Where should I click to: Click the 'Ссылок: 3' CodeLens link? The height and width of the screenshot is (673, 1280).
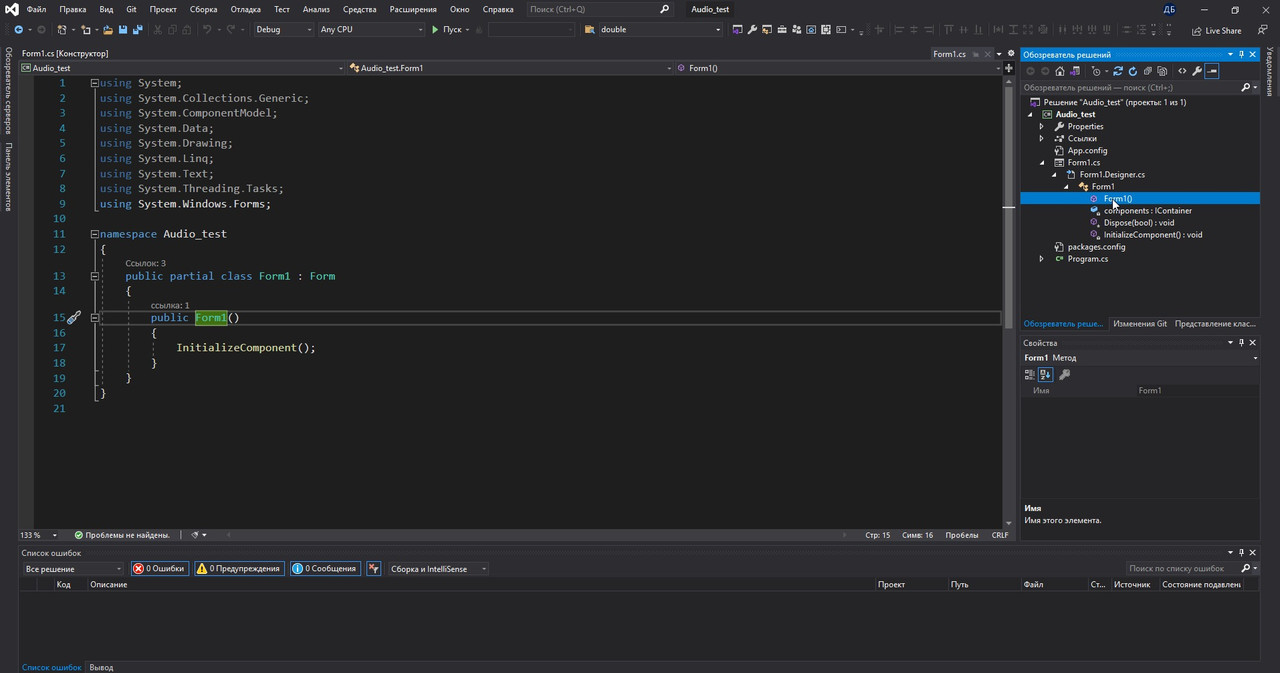coord(145,263)
